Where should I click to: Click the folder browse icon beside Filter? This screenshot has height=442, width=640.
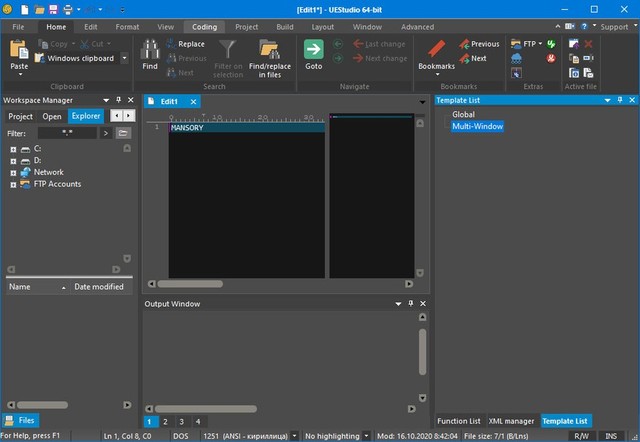click(x=123, y=132)
